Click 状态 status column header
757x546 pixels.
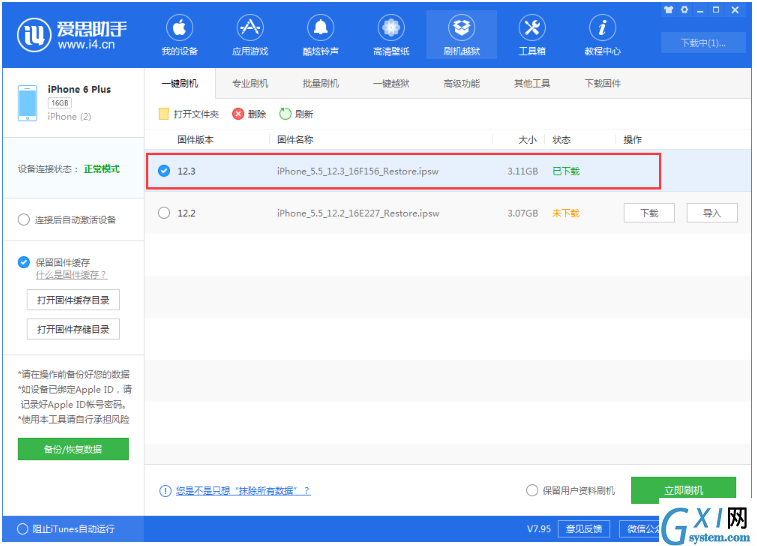(562, 140)
